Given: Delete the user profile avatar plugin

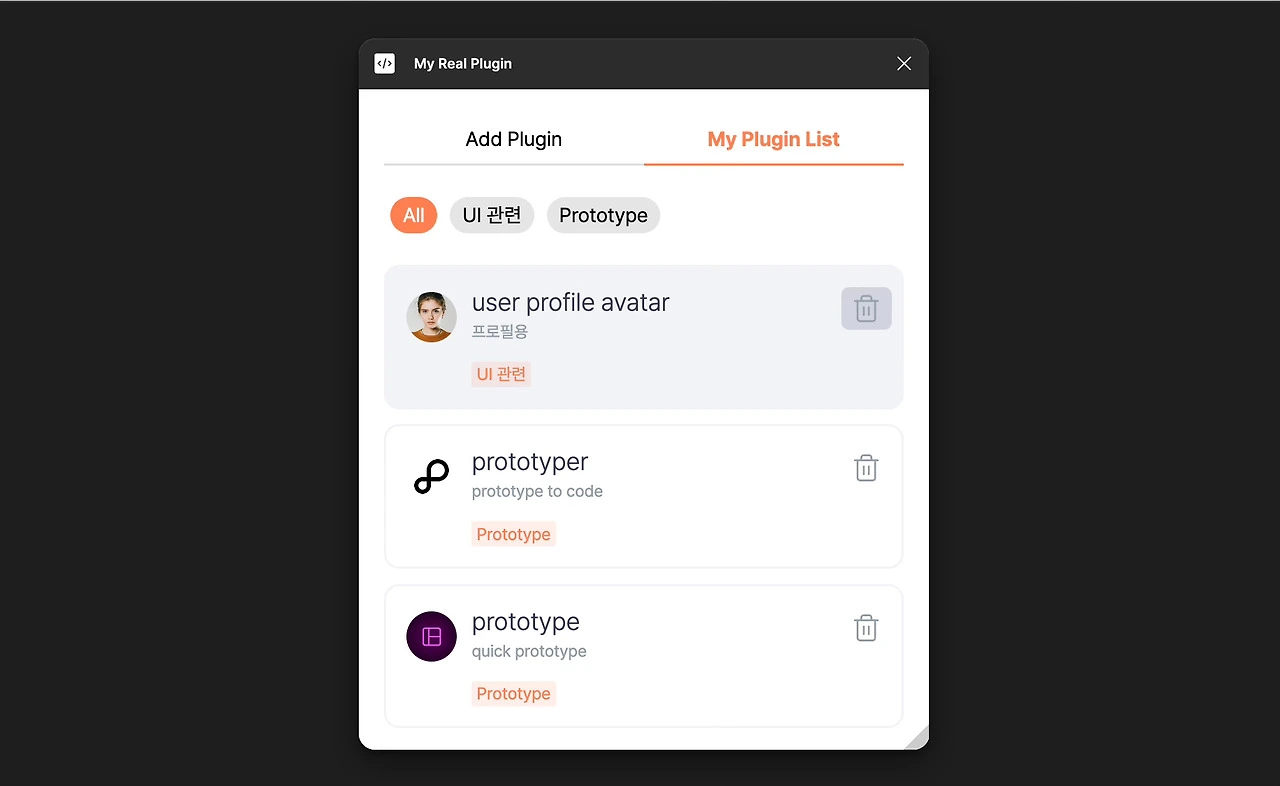Looking at the screenshot, I should click(866, 309).
